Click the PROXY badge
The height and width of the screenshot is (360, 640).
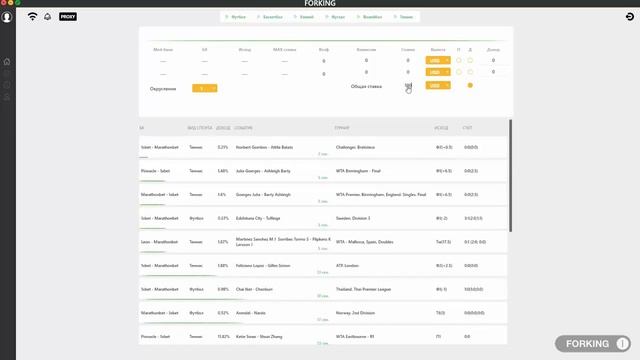click(x=68, y=17)
